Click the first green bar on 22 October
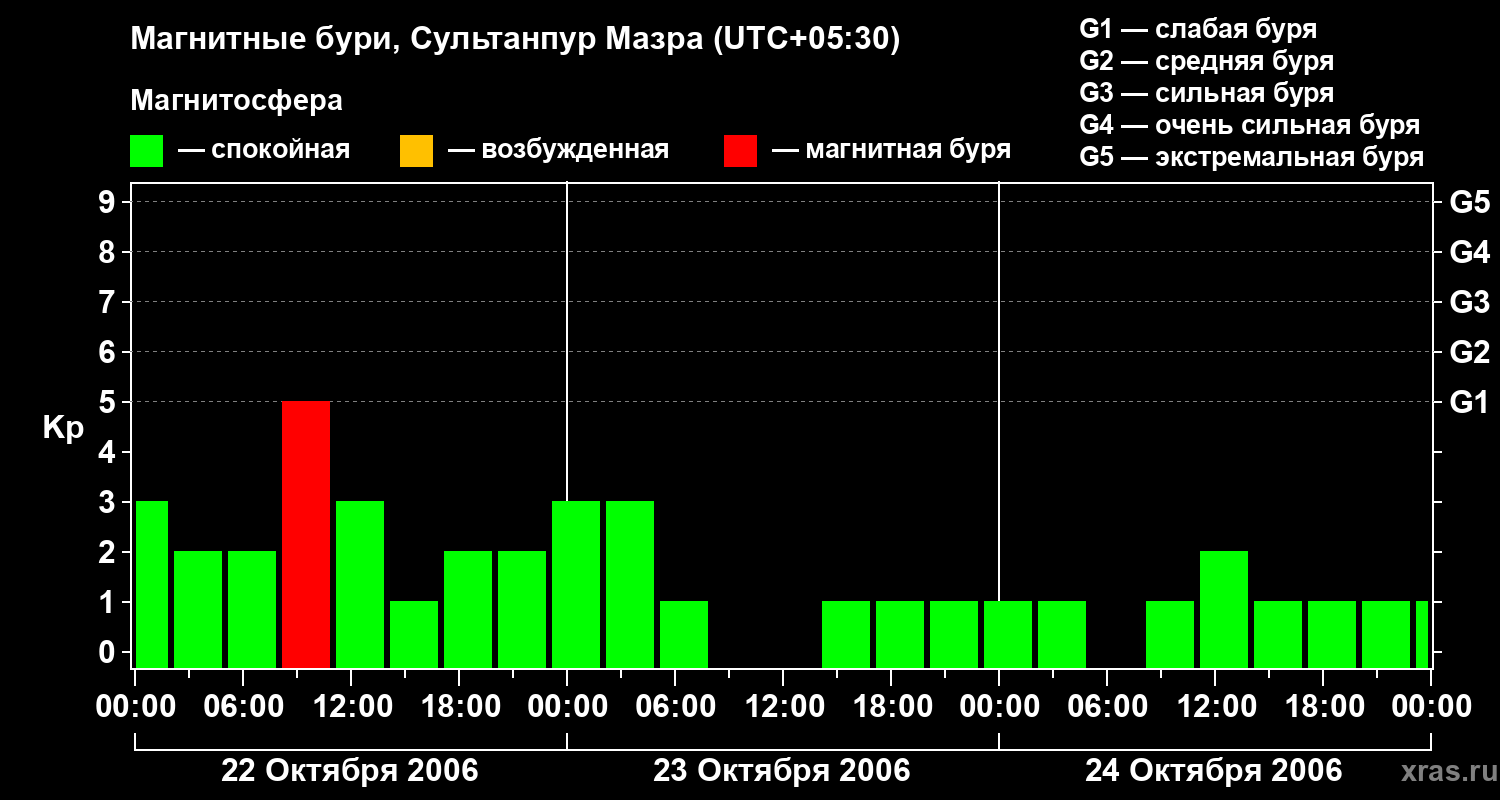Screen dimensions: 1500x800 point(152,584)
